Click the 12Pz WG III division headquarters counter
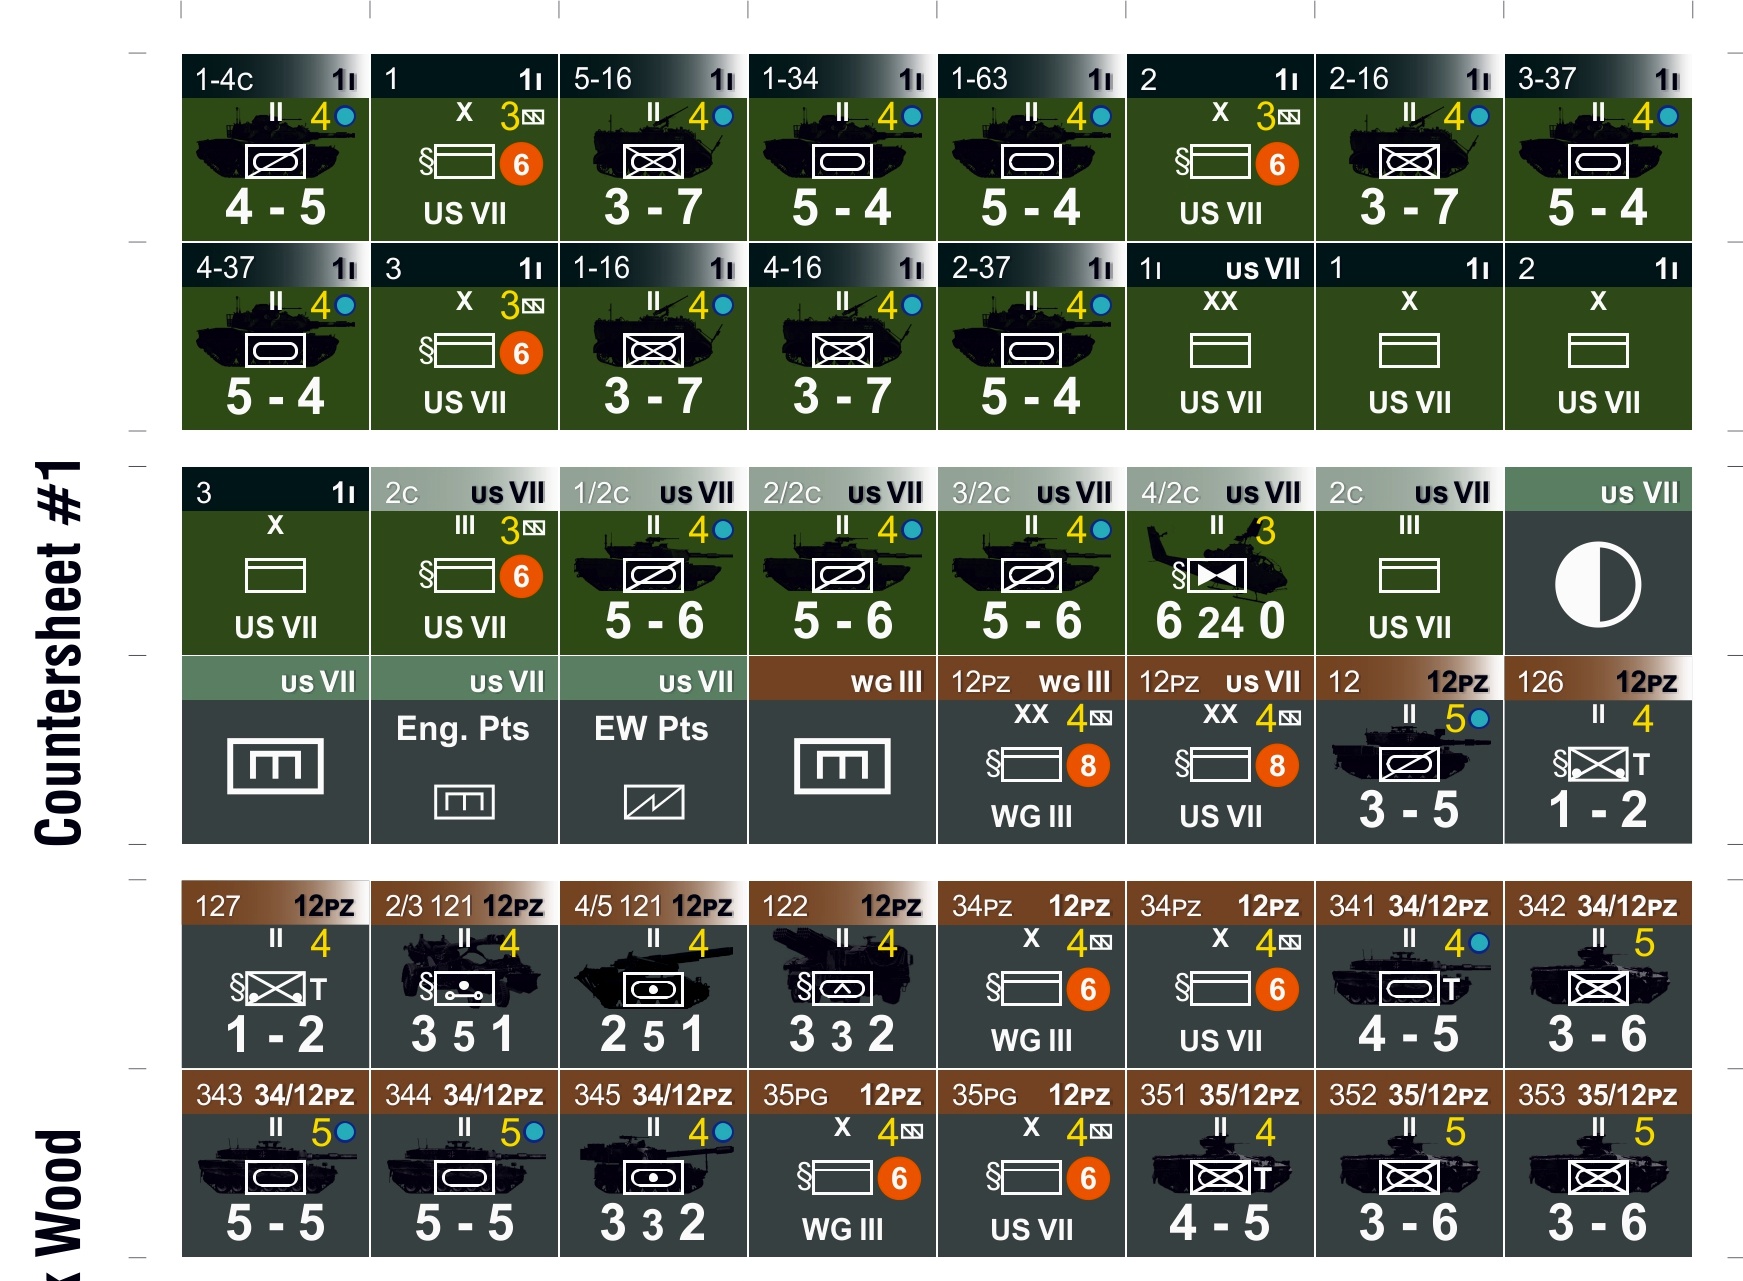Image resolution: width=1743 pixels, height=1281 pixels. (1031, 750)
